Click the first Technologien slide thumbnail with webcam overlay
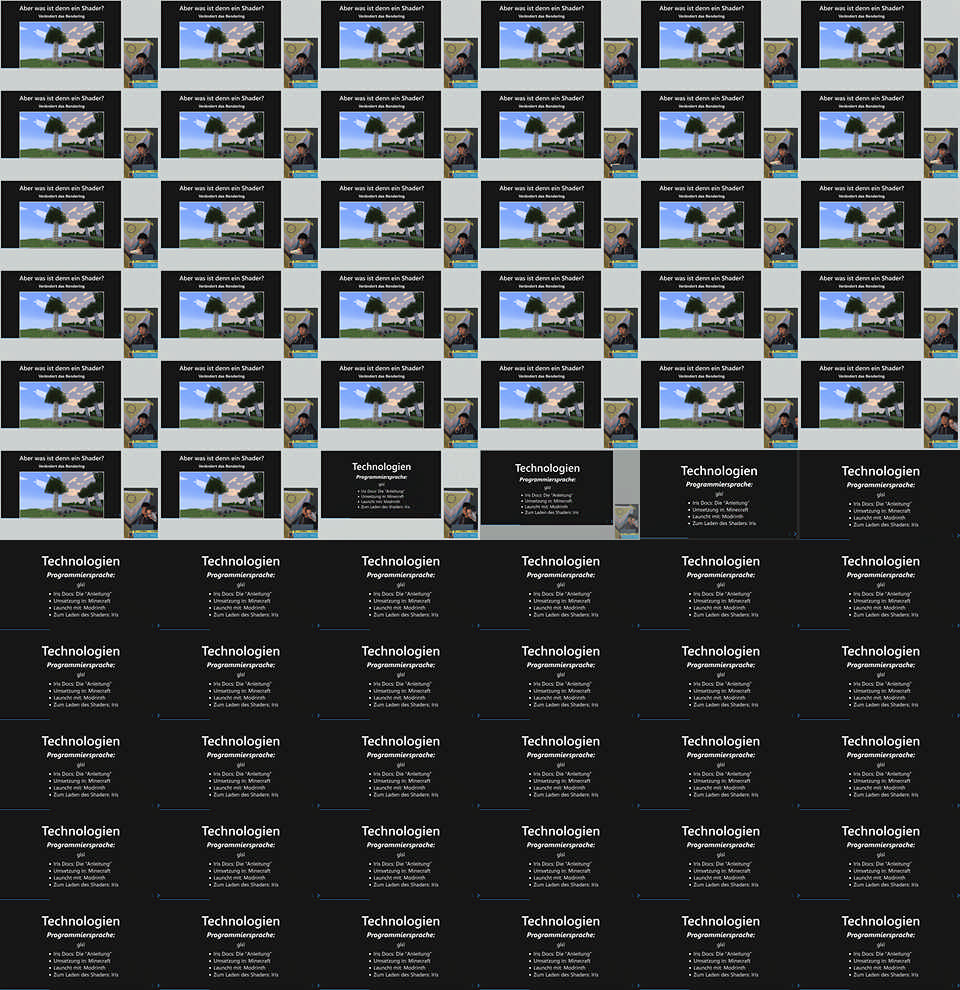The height and width of the screenshot is (990, 960). 400,495
